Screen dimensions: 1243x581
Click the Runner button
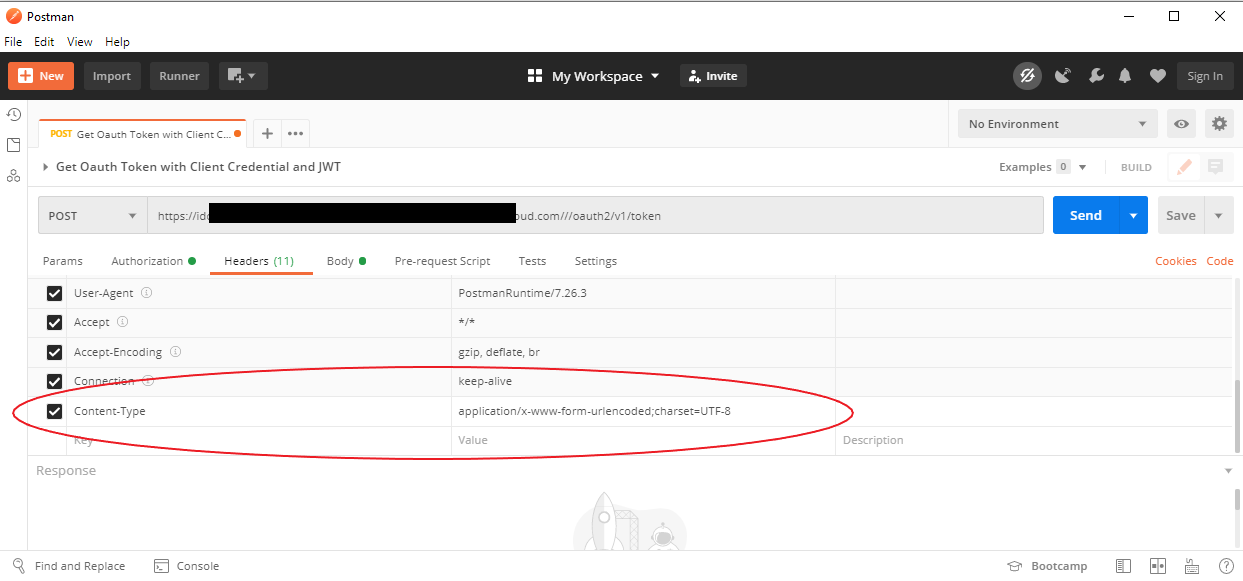tap(180, 76)
